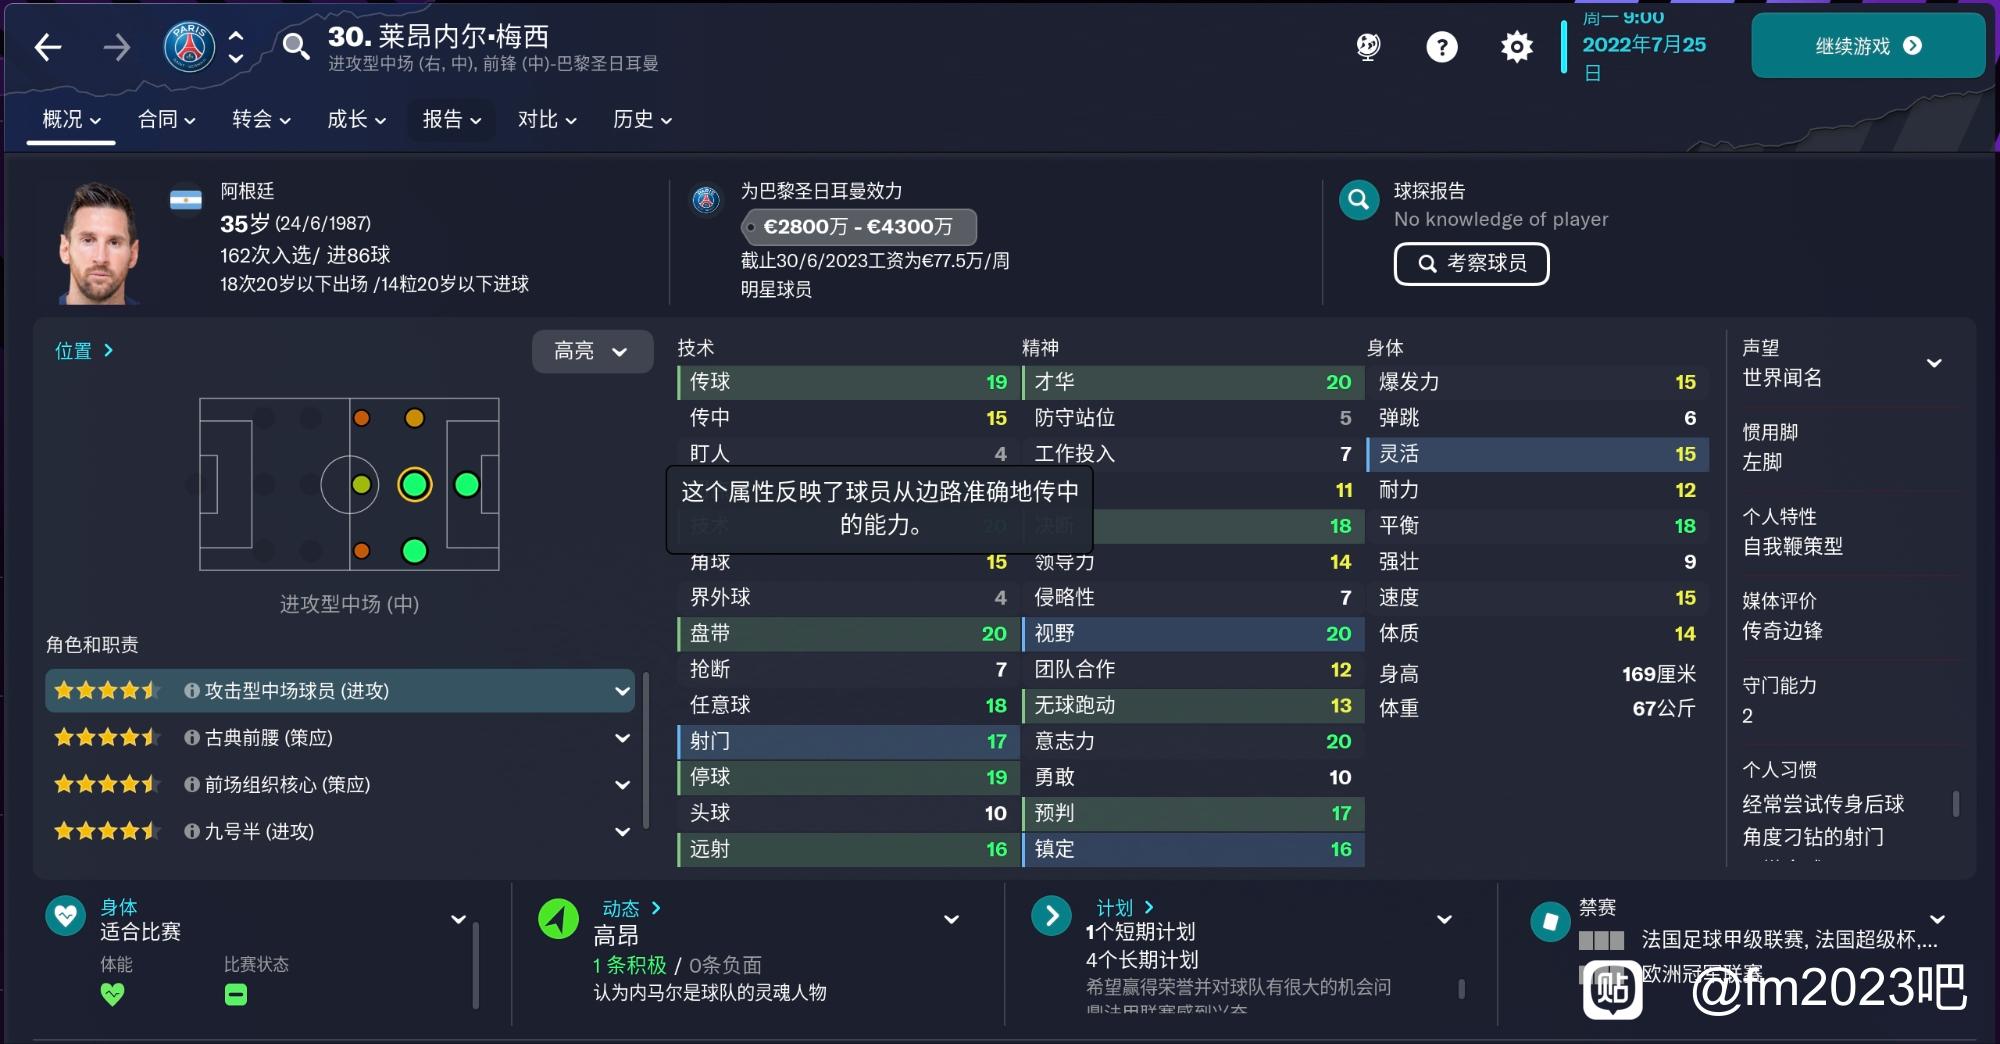Expand the 禁赛 panel chevron
The image size is (2000, 1044).
coord(1937,919)
